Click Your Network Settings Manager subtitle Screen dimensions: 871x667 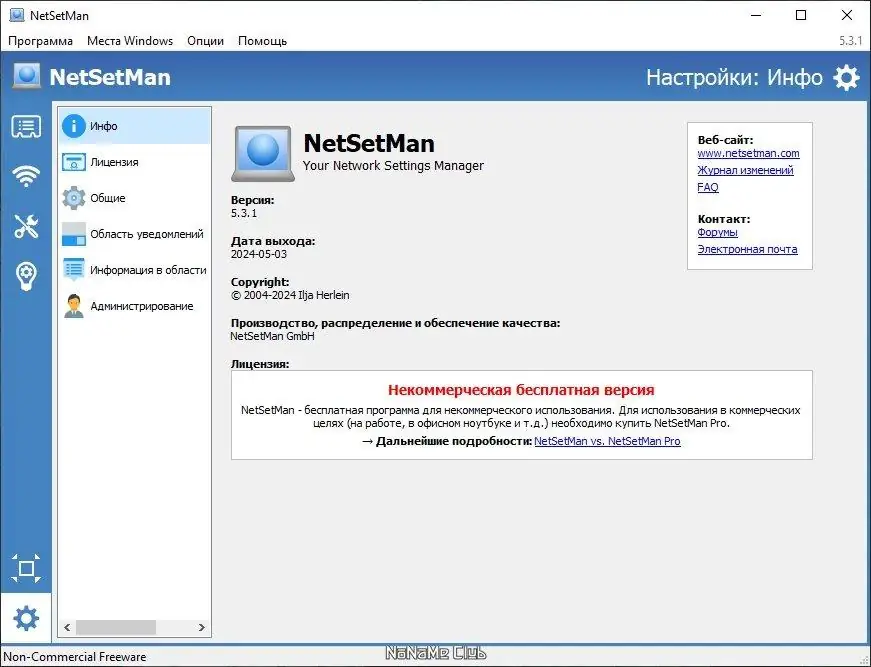[x=393, y=166]
